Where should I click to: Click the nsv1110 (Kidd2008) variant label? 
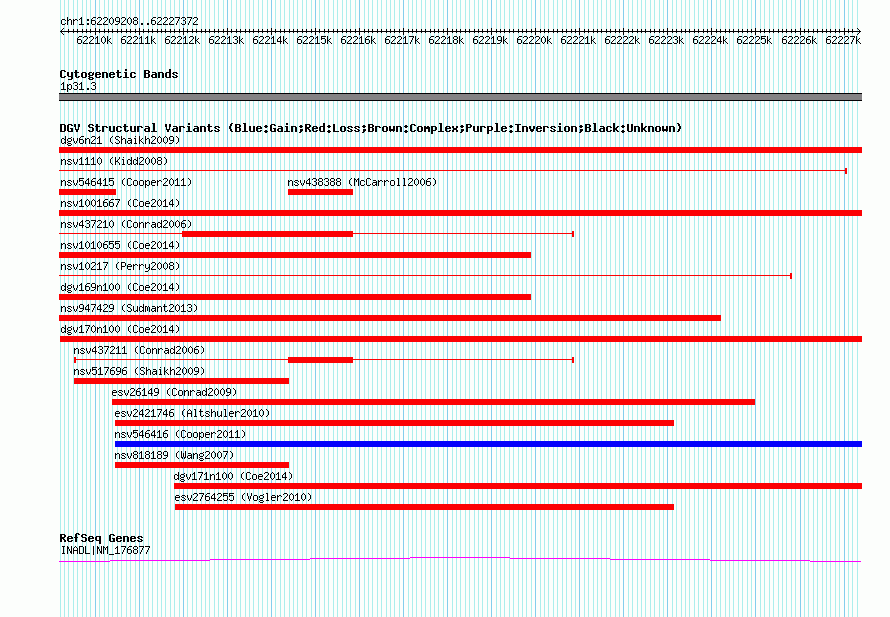114,161
